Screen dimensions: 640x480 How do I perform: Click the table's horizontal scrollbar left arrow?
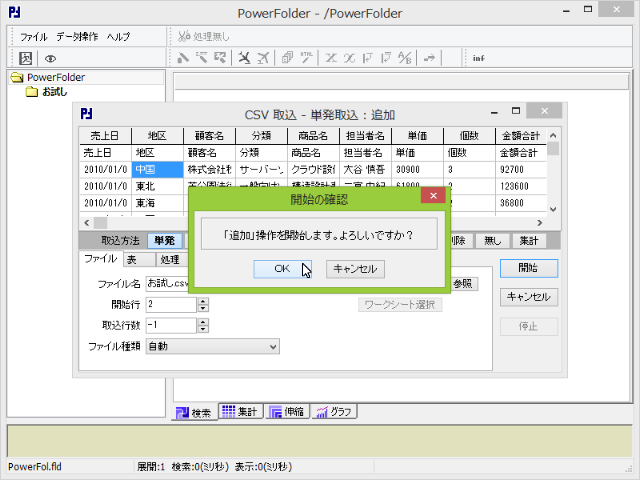point(87,223)
